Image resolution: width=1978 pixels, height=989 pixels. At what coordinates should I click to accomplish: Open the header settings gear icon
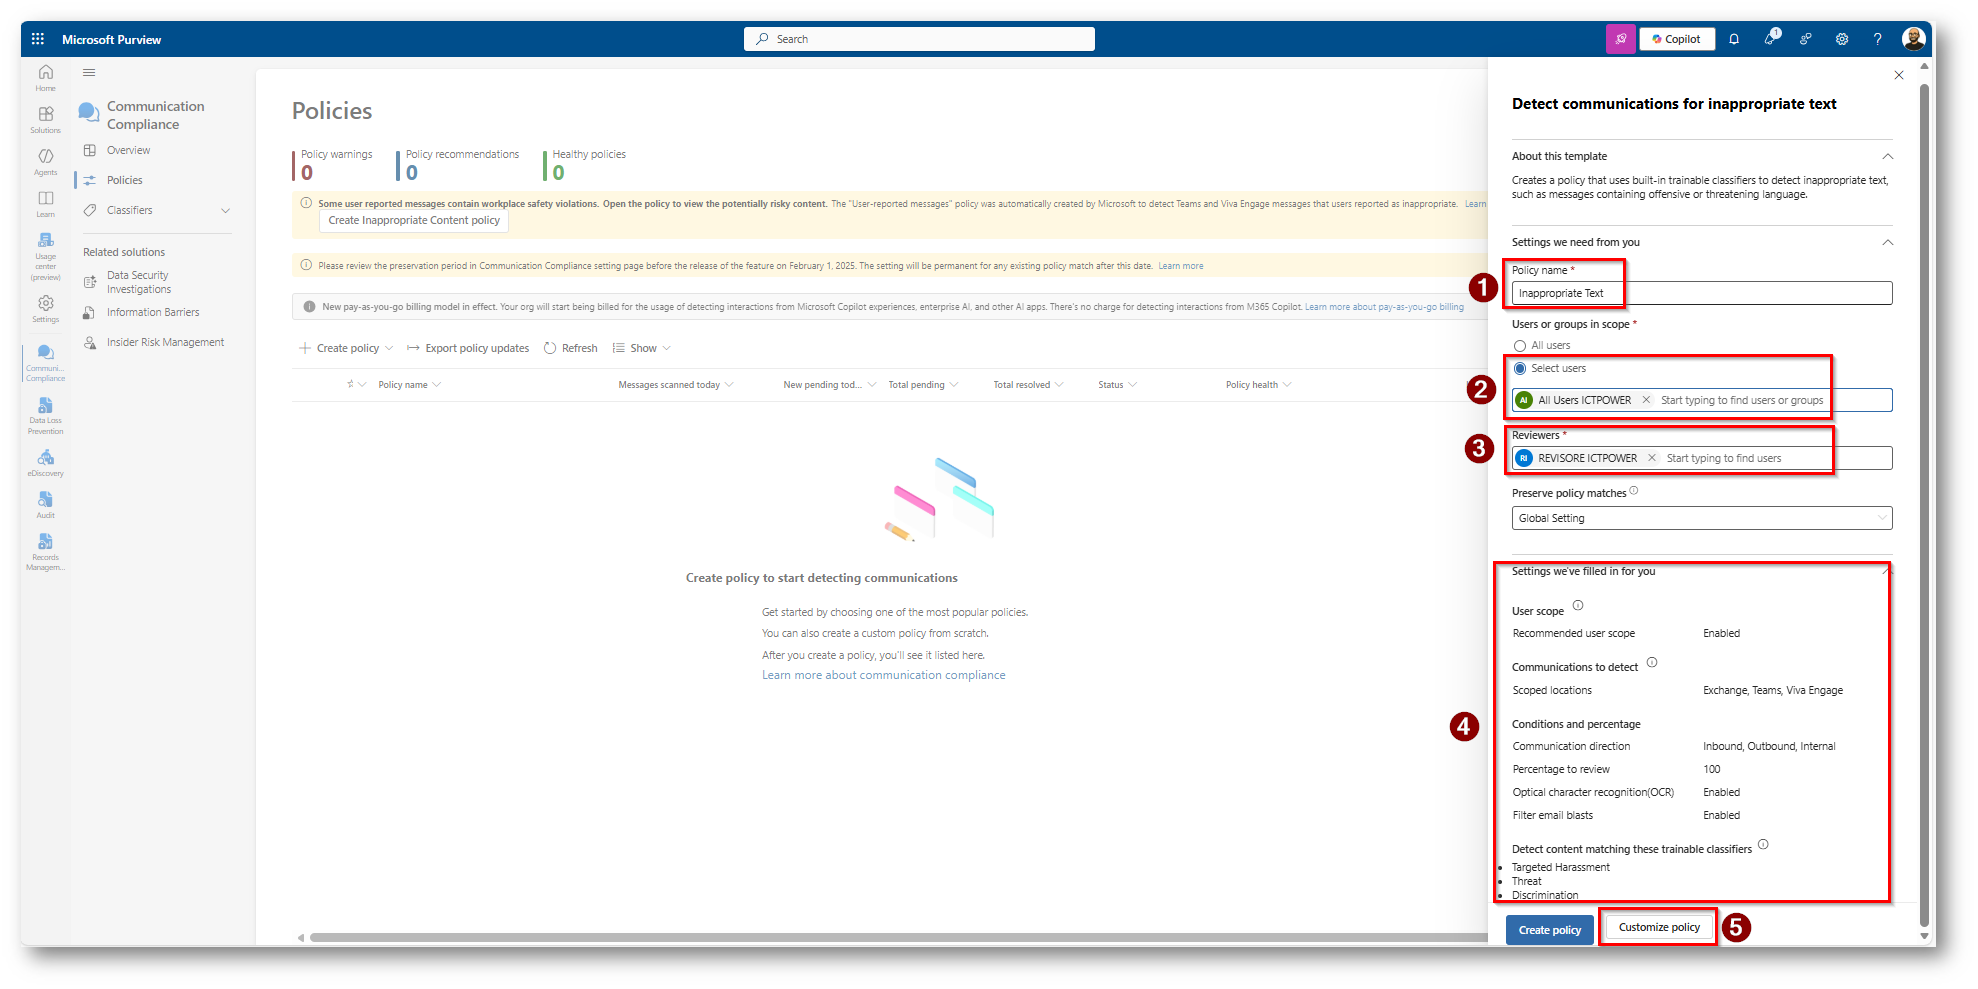pos(1842,39)
